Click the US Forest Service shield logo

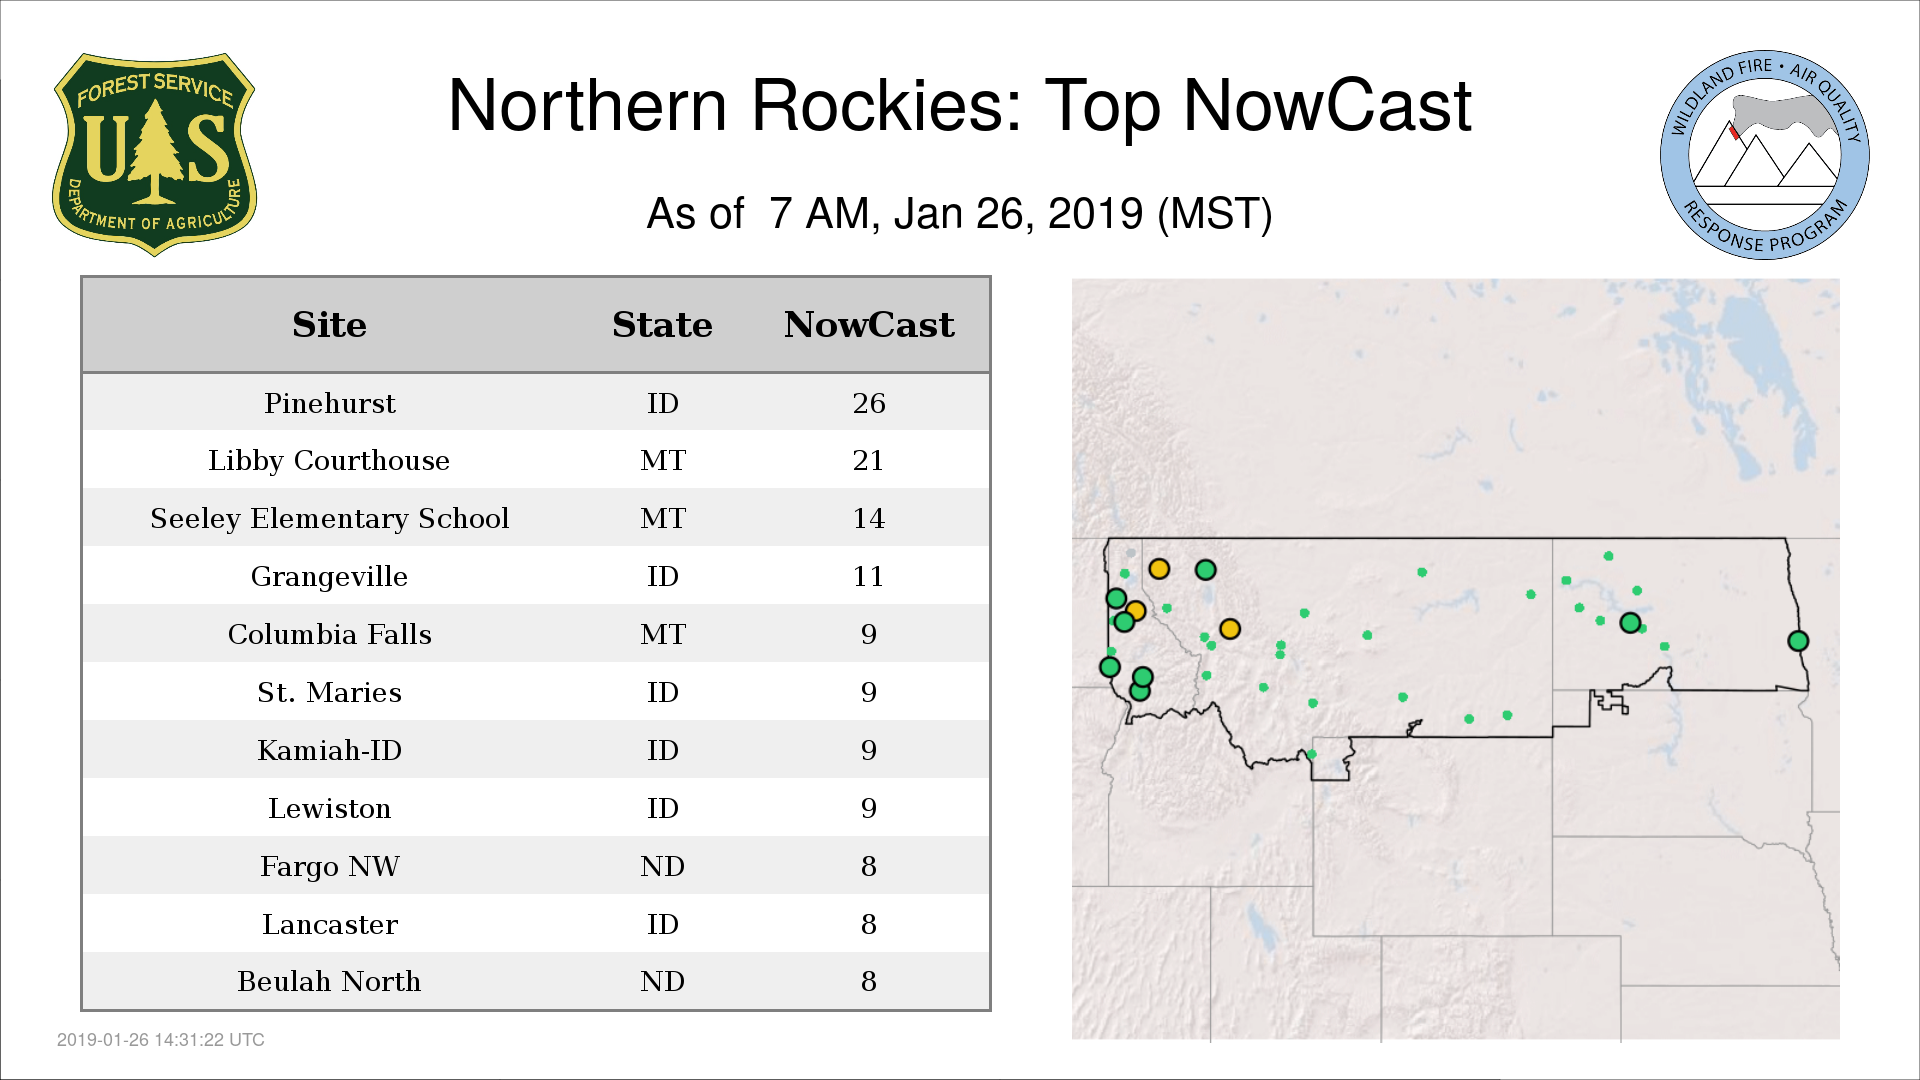(154, 155)
